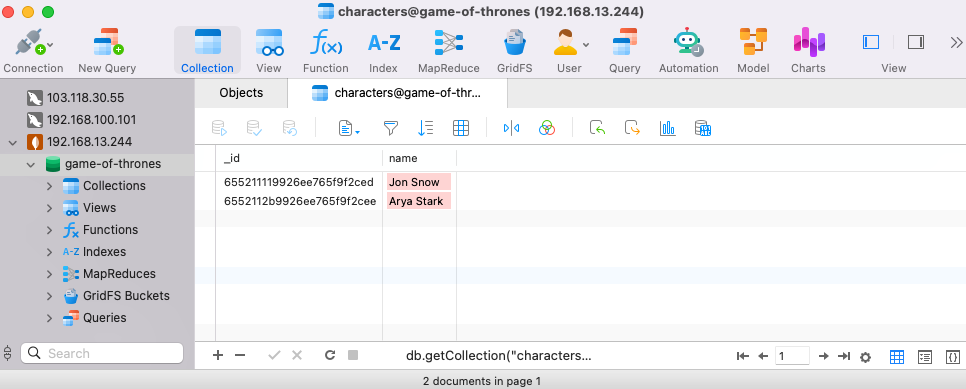Click the page number field

tap(792, 356)
